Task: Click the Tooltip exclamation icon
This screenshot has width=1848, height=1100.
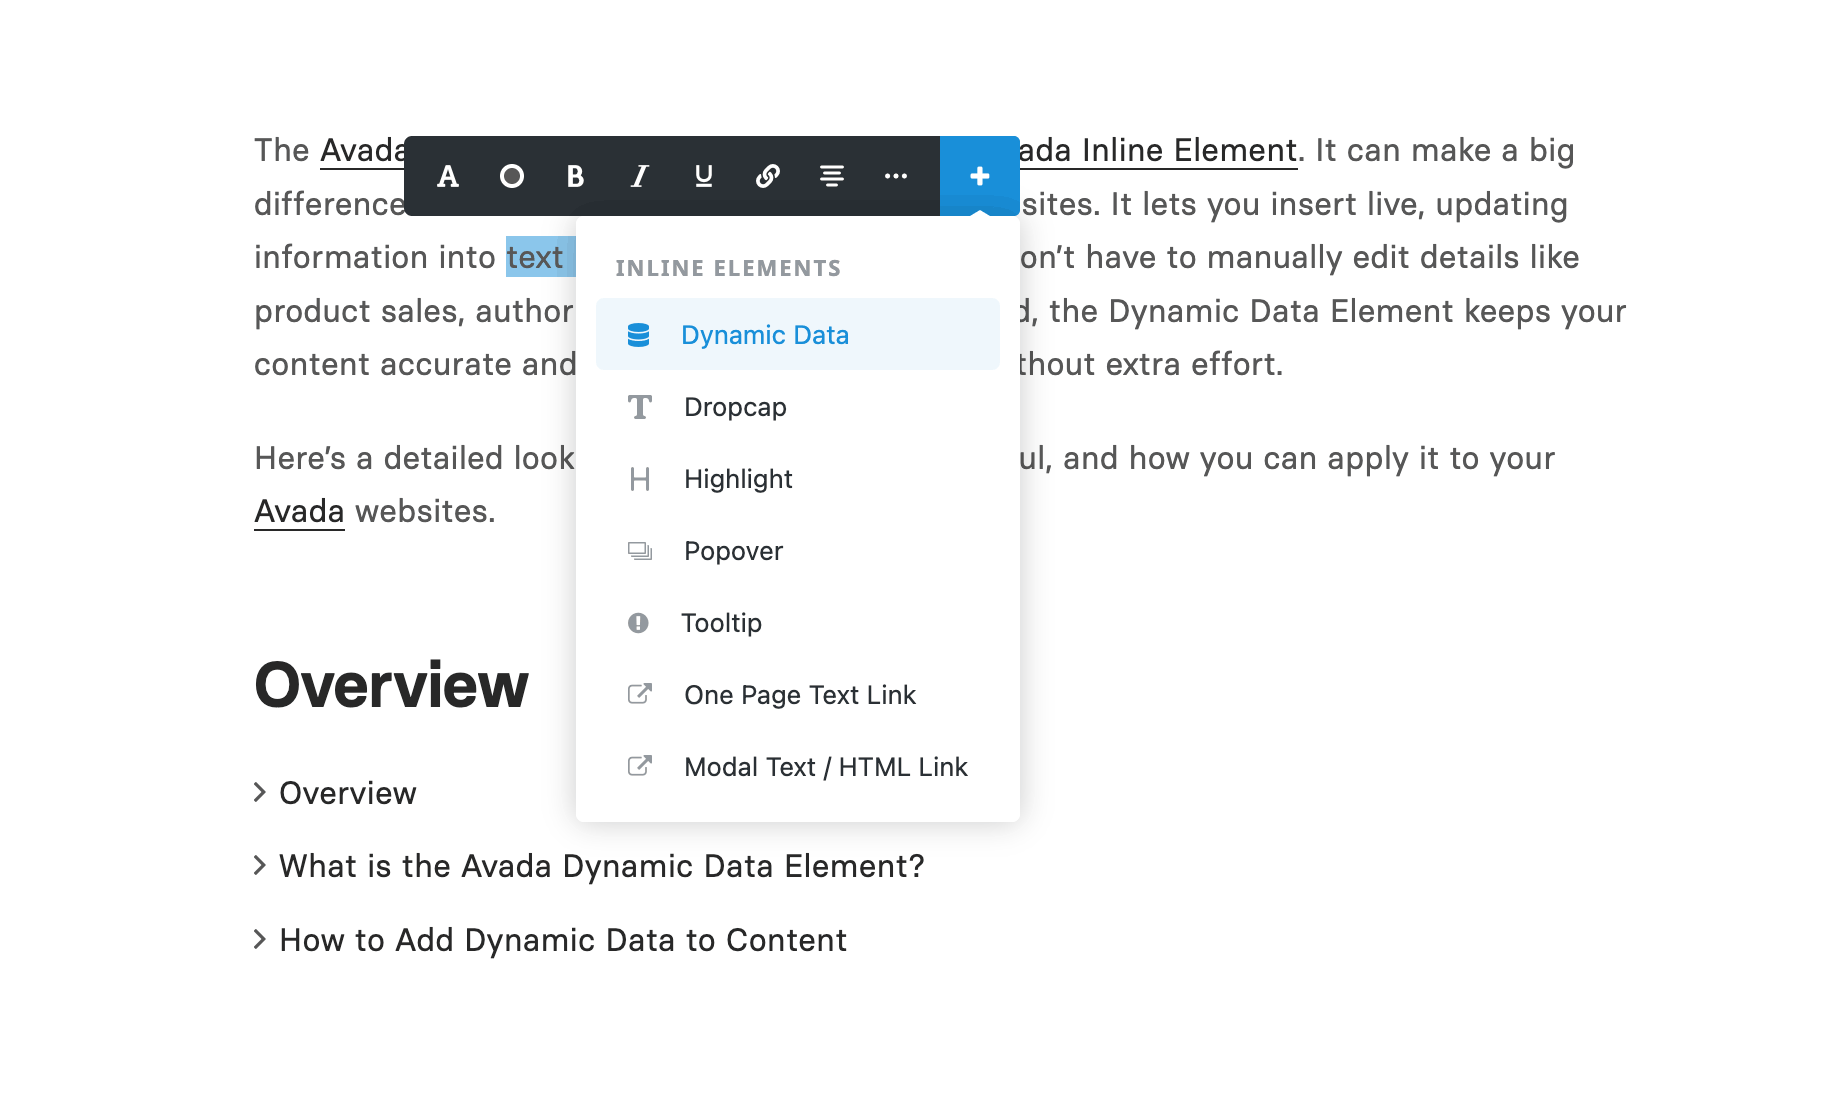Action: coord(638,623)
